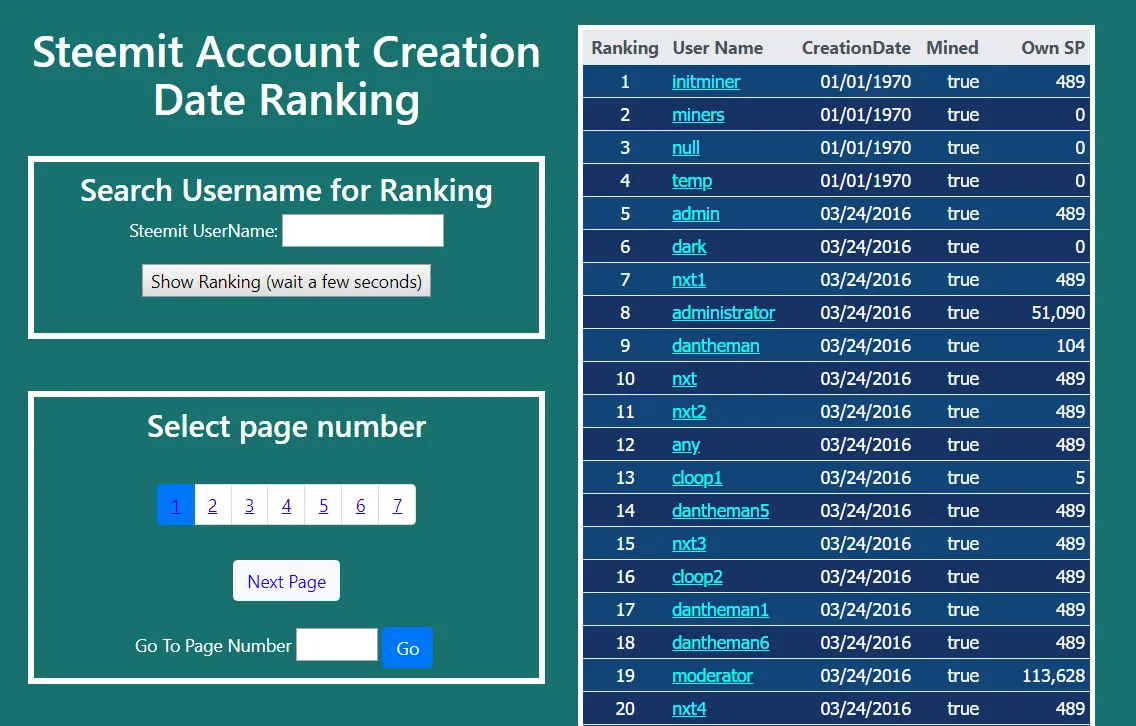Image resolution: width=1136 pixels, height=726 pixels.
Task: Click the Go To Page Number field
Action: 337,645
